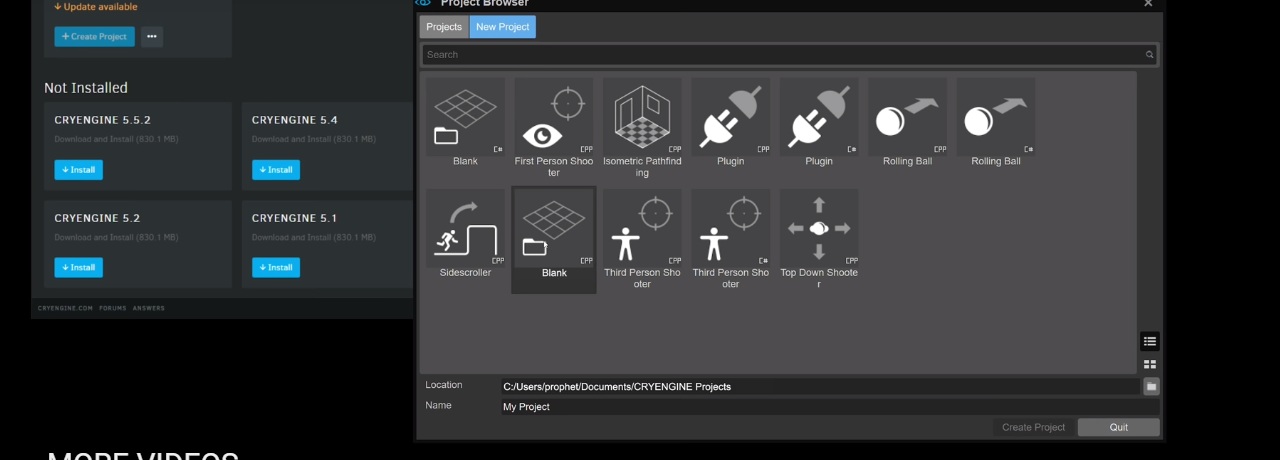
Task: Choose the First Person Shooter template
Action: [553, 129]
